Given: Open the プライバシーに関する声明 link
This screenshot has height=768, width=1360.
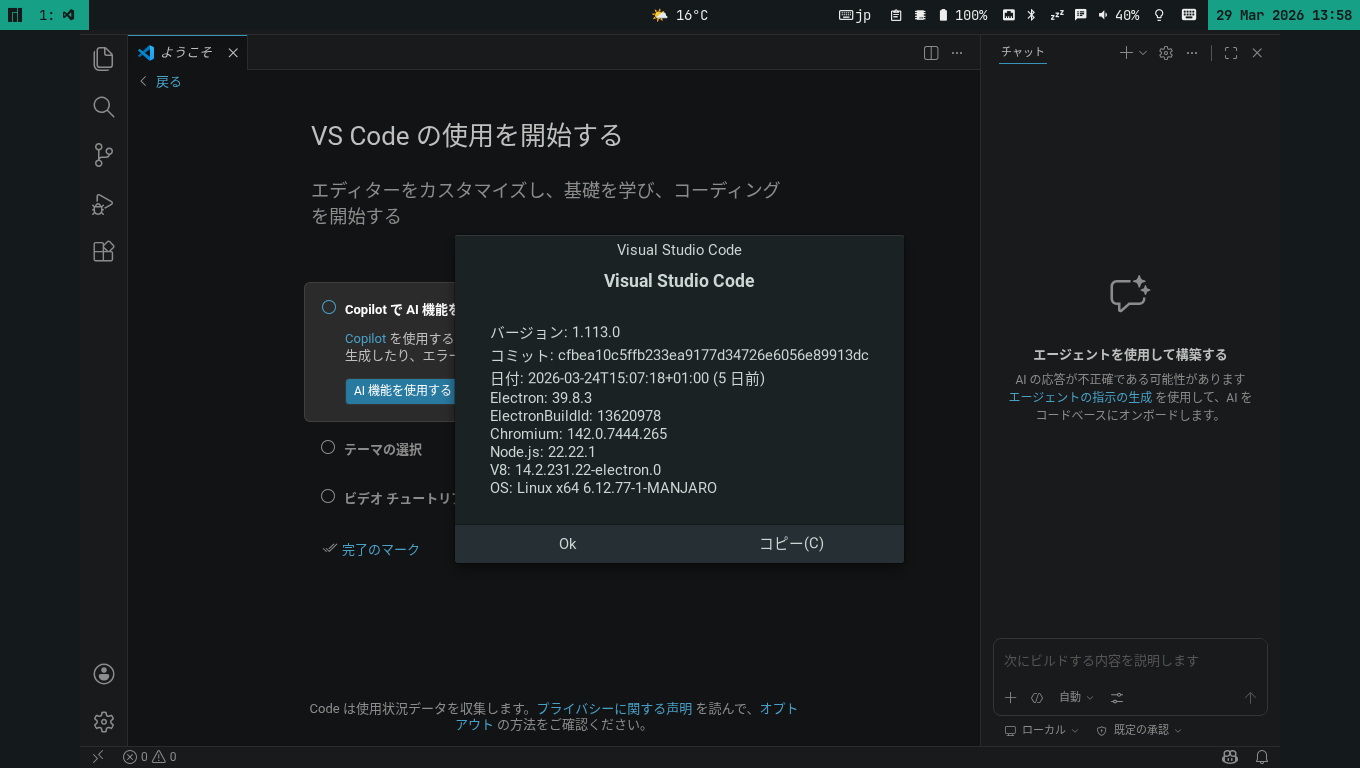Looking at the screenshot, I should tap(614, 708).
